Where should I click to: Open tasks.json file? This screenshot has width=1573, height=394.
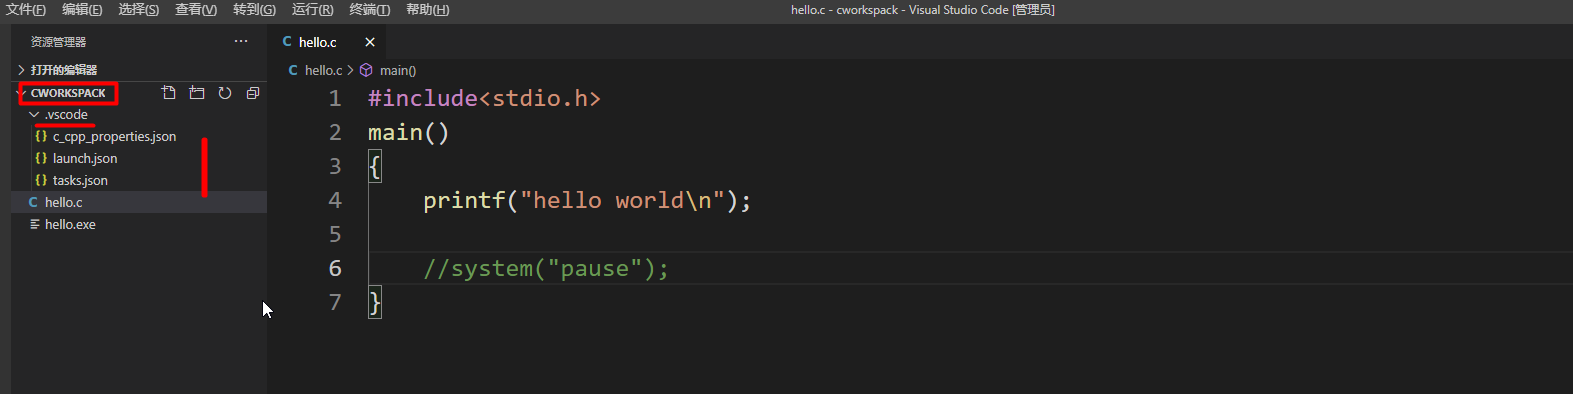point(139,181)
